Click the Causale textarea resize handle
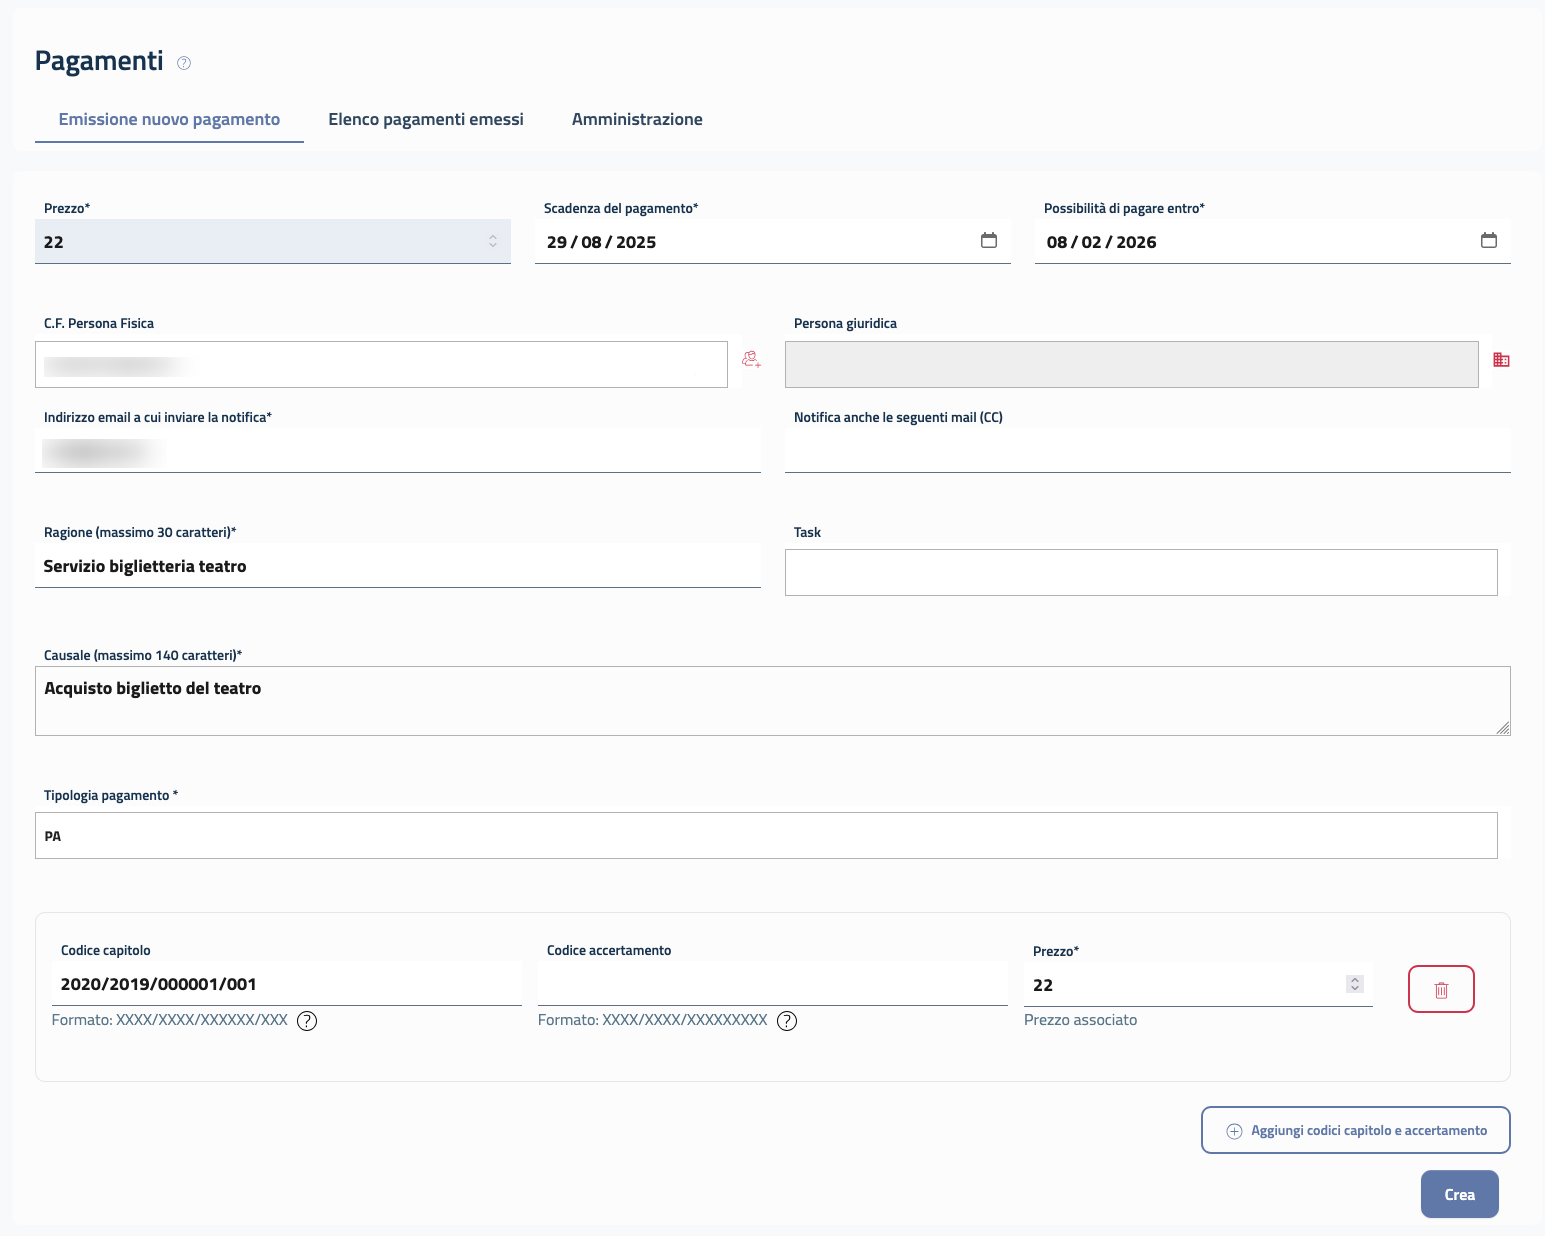This screenshot has width=1545, height=1236. (x=1502, y=728)
